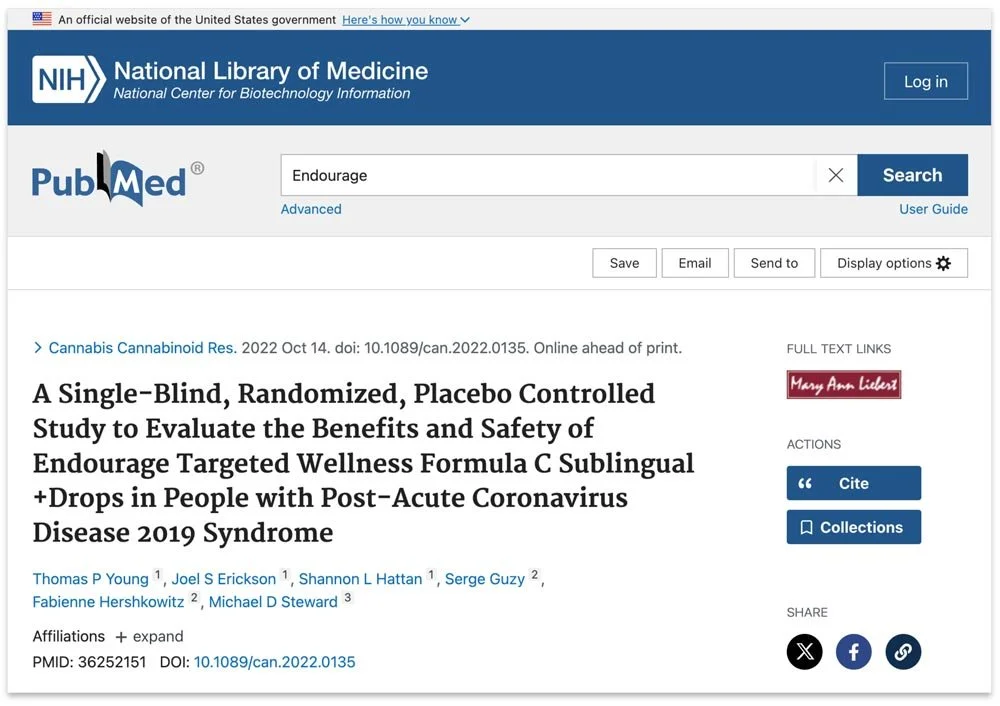The width and height of the screenshot is (1000, 706).
Task: Clear the search field with the X icon
Action: (x=835, y=175)
